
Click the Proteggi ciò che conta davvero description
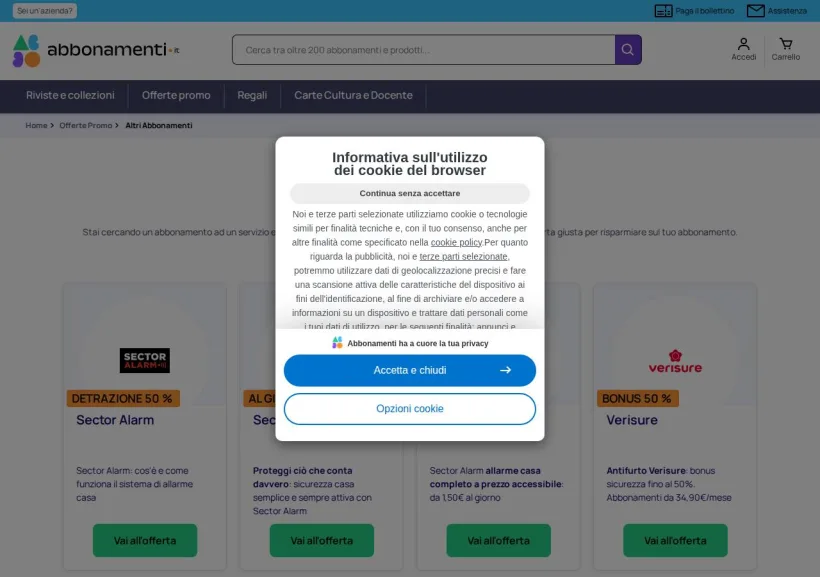(x=312, y=491)
